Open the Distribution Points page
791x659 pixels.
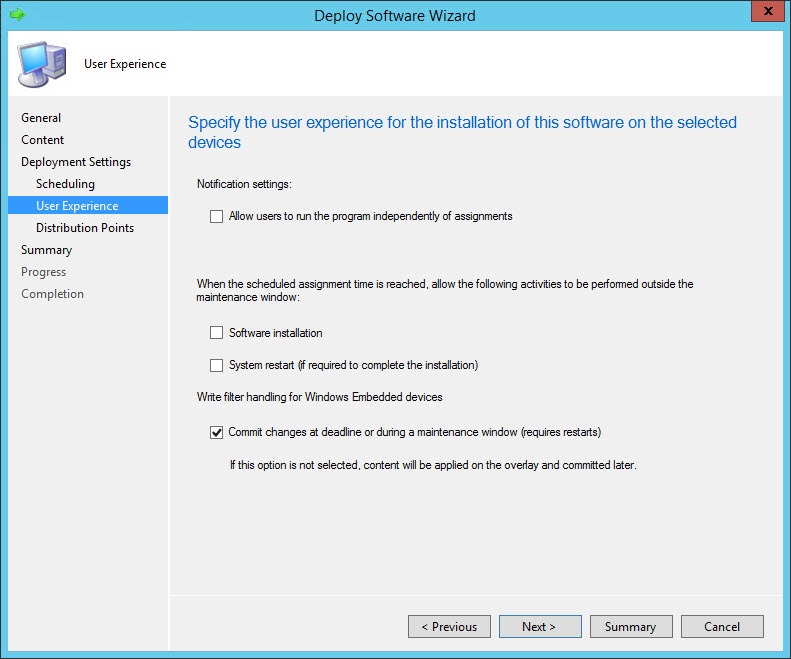(x=85, y=228)
